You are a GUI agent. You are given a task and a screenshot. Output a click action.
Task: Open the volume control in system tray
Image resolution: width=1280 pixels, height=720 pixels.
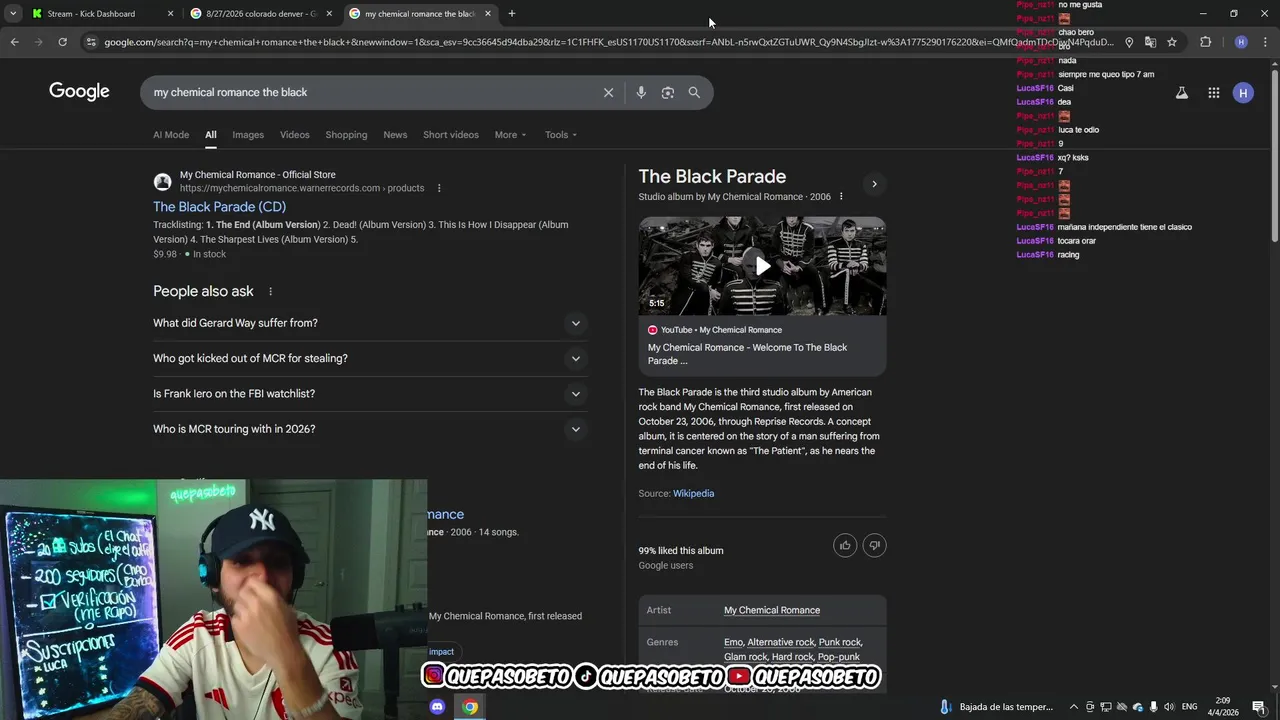pyautogui.click(x=1169, y=707)
